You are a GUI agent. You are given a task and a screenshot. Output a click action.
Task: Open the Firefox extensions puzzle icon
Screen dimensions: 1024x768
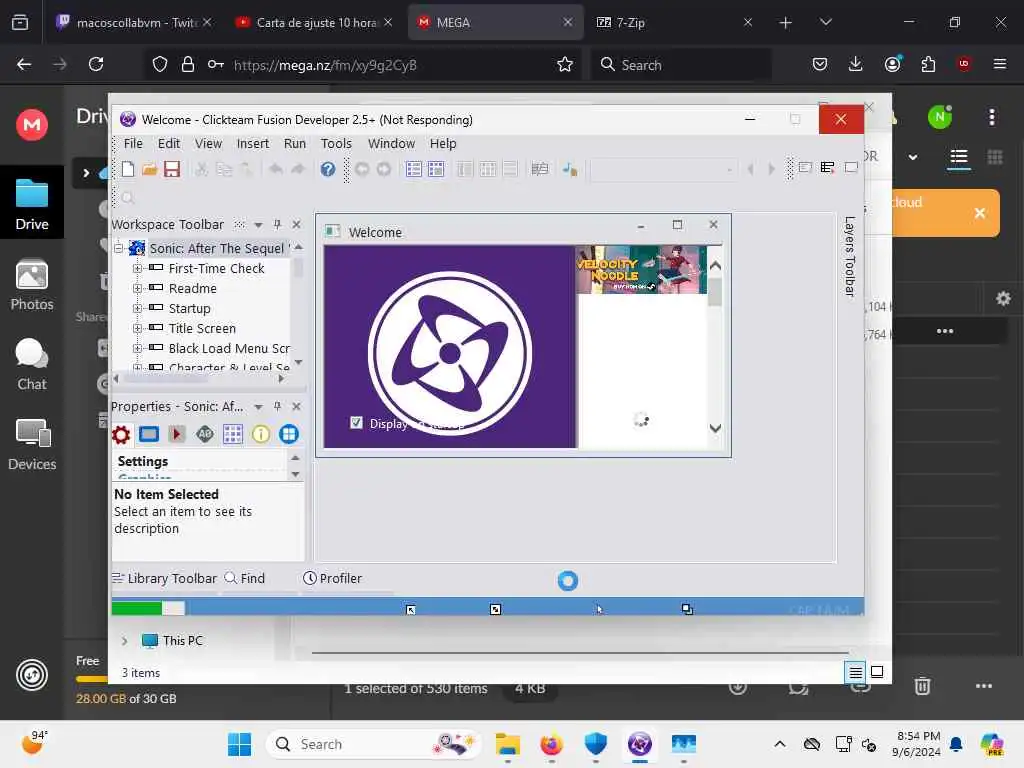(x=928, y=64)
